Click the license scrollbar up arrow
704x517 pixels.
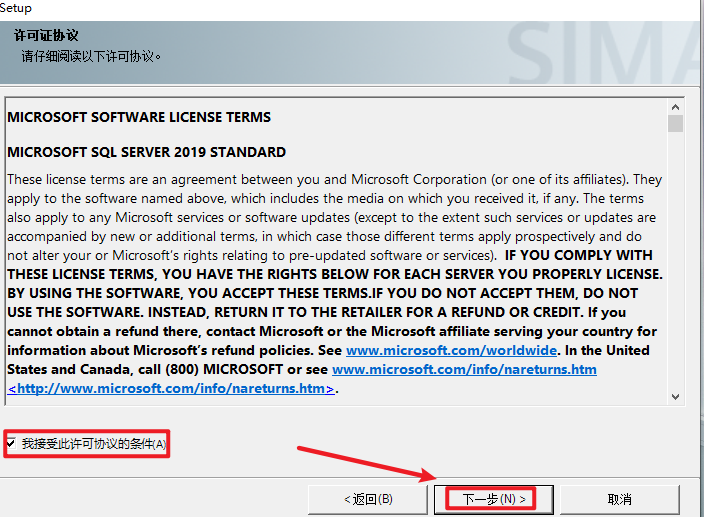pyautogui.click(x=676, y=107)
